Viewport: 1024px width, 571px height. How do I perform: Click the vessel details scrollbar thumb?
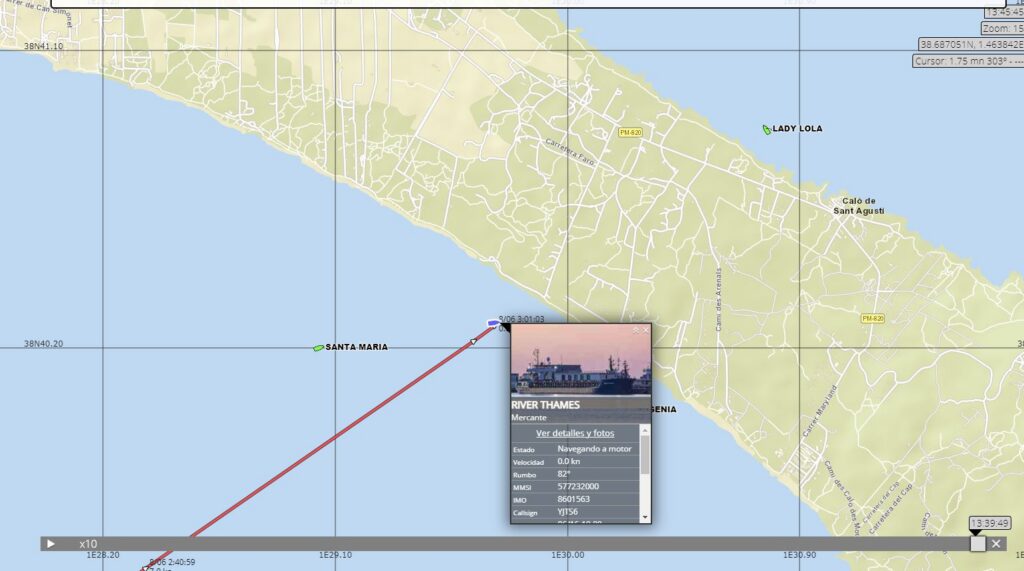pyautogui.click(x=645, y=455)
